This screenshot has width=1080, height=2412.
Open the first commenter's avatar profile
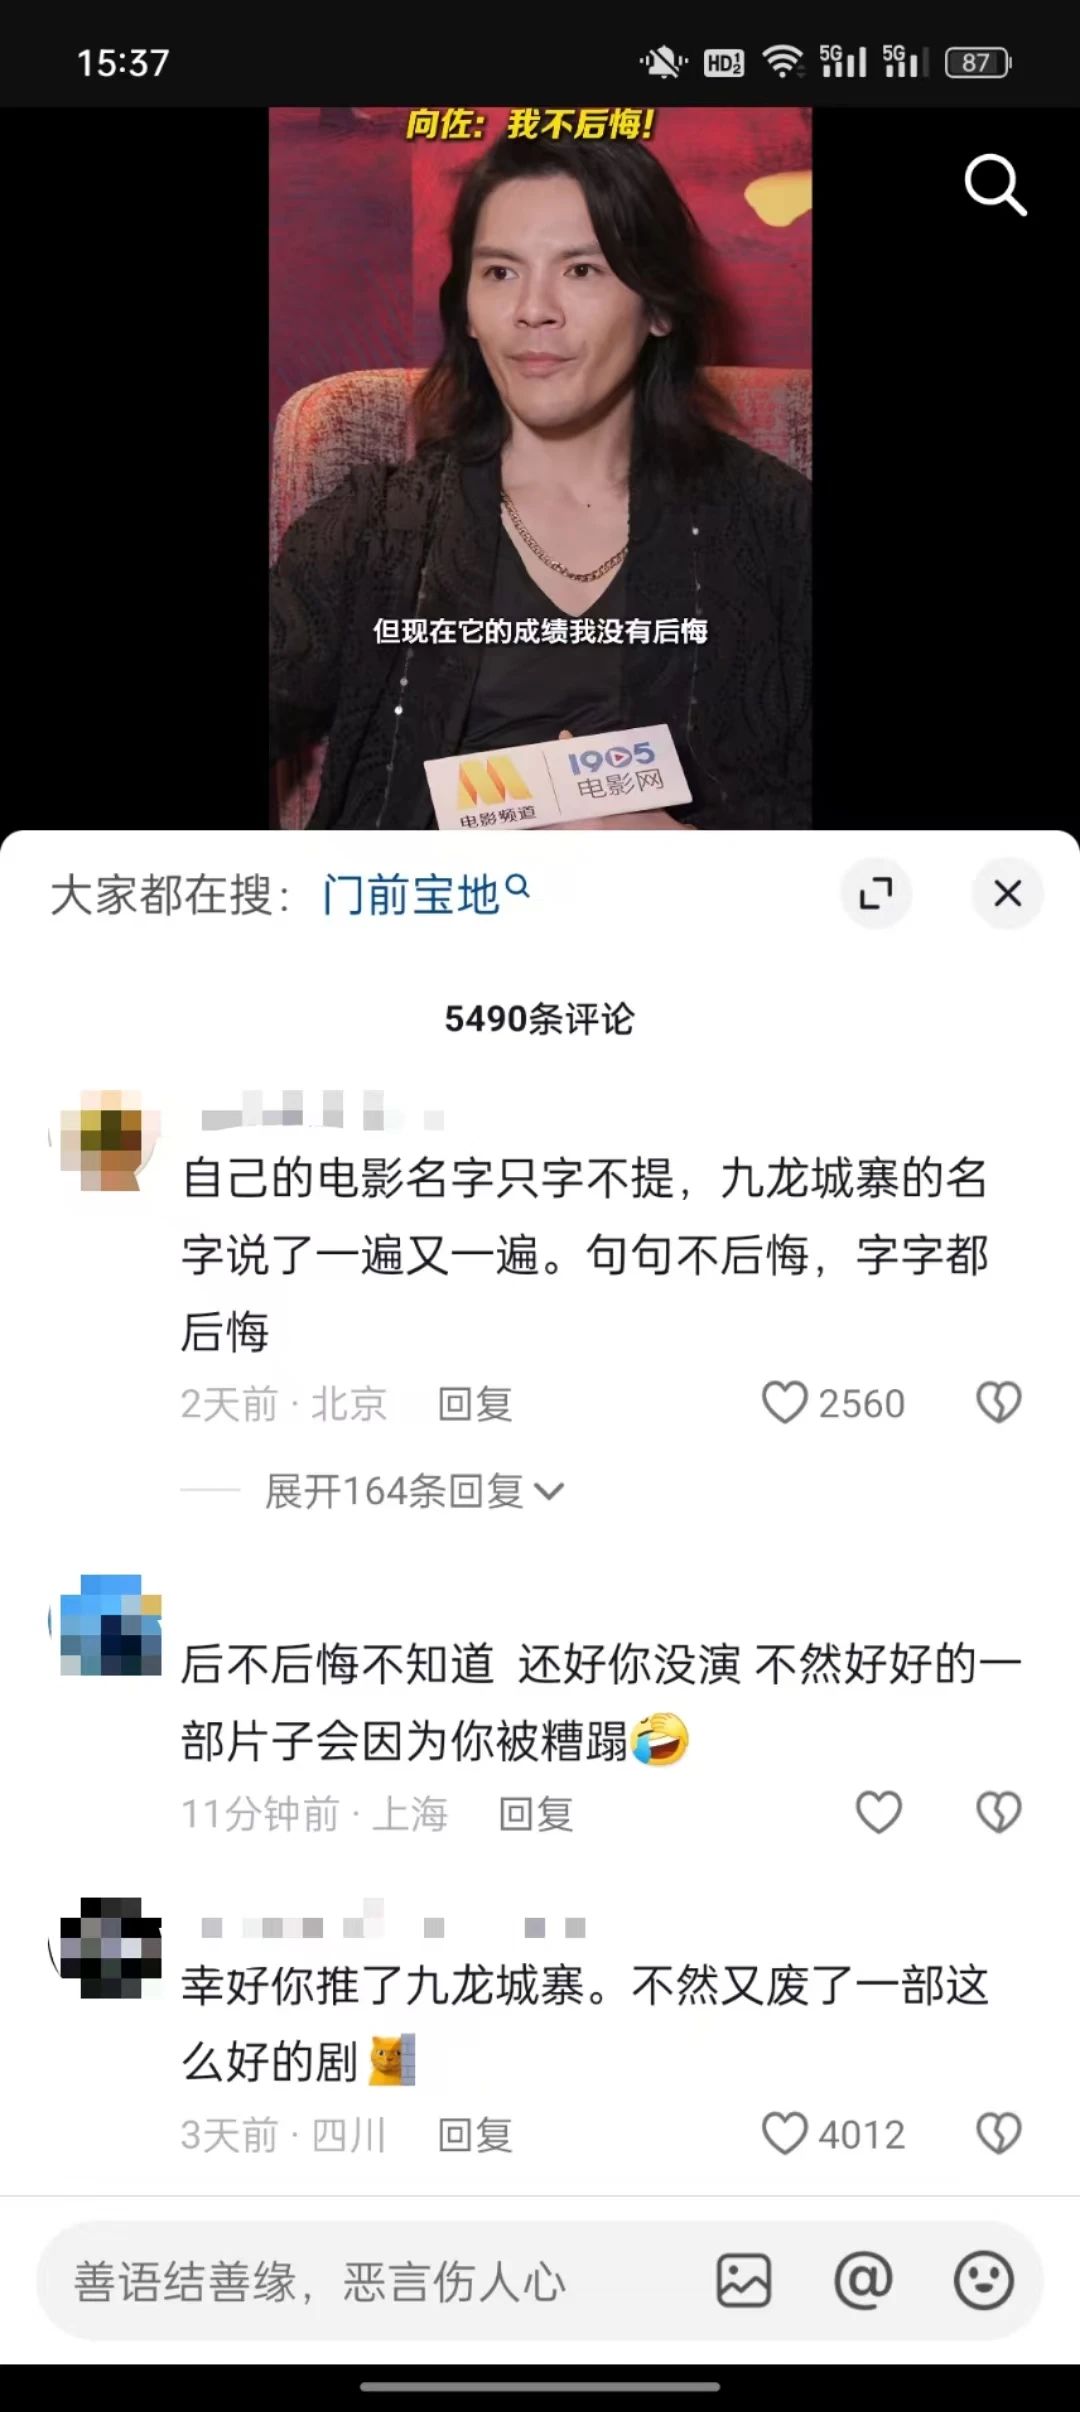[106, 1140]
